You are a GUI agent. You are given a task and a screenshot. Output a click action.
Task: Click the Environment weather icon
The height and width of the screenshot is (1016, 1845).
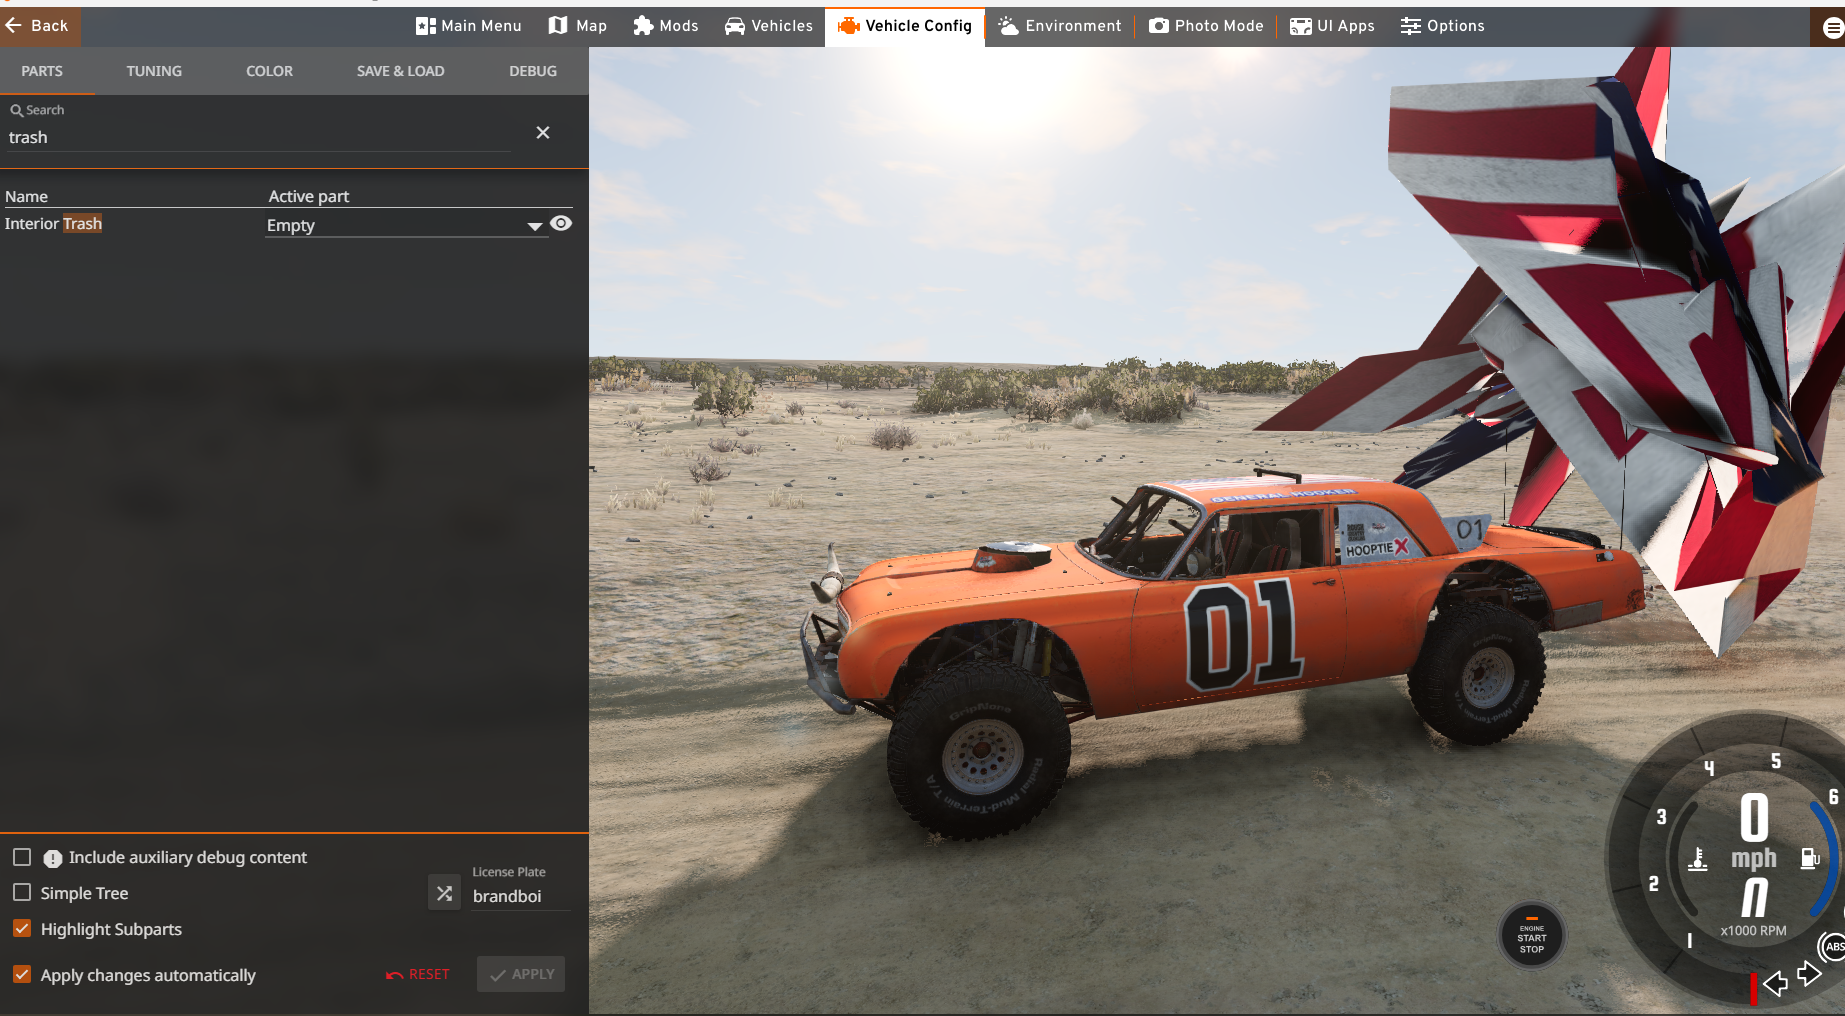click(1008, 26)
